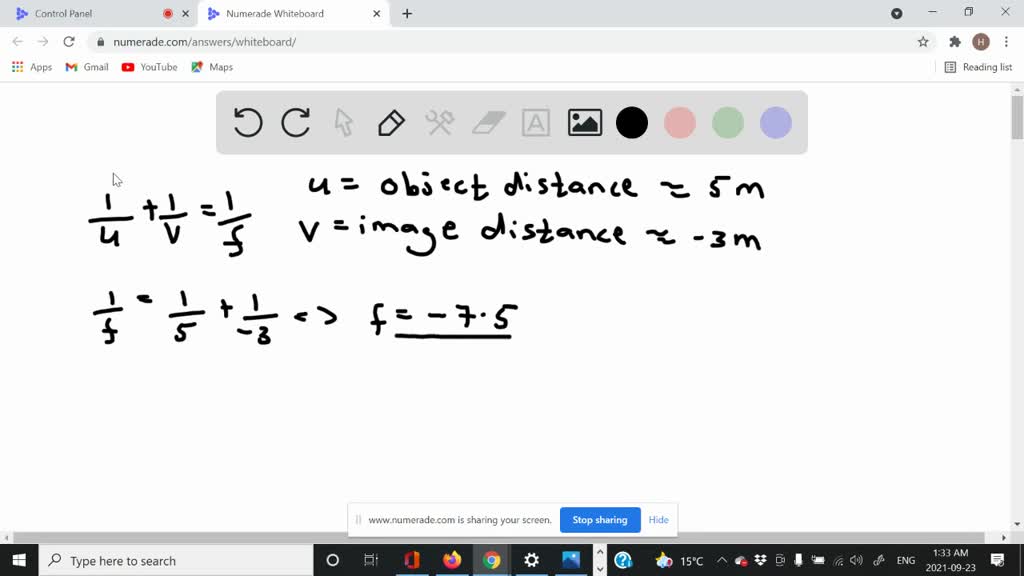The height and width of the screenshot is (576, 1024).
Task: Expand hidden icons in the system tray
Action: pyautogui.click(x=721, y=561)
